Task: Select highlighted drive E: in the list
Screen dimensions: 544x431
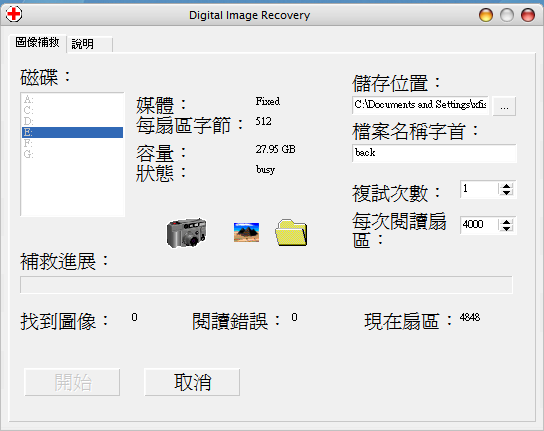Action: click(72, 132)
